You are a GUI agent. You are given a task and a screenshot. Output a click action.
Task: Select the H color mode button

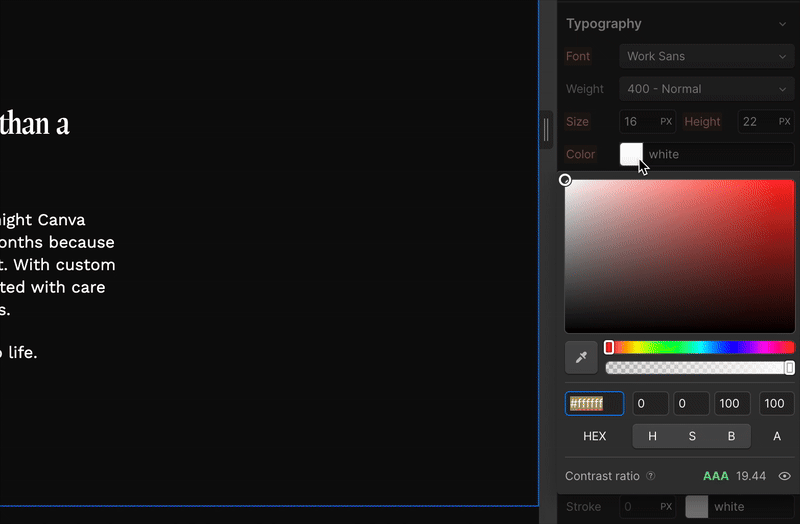click(x=652, y=436)
